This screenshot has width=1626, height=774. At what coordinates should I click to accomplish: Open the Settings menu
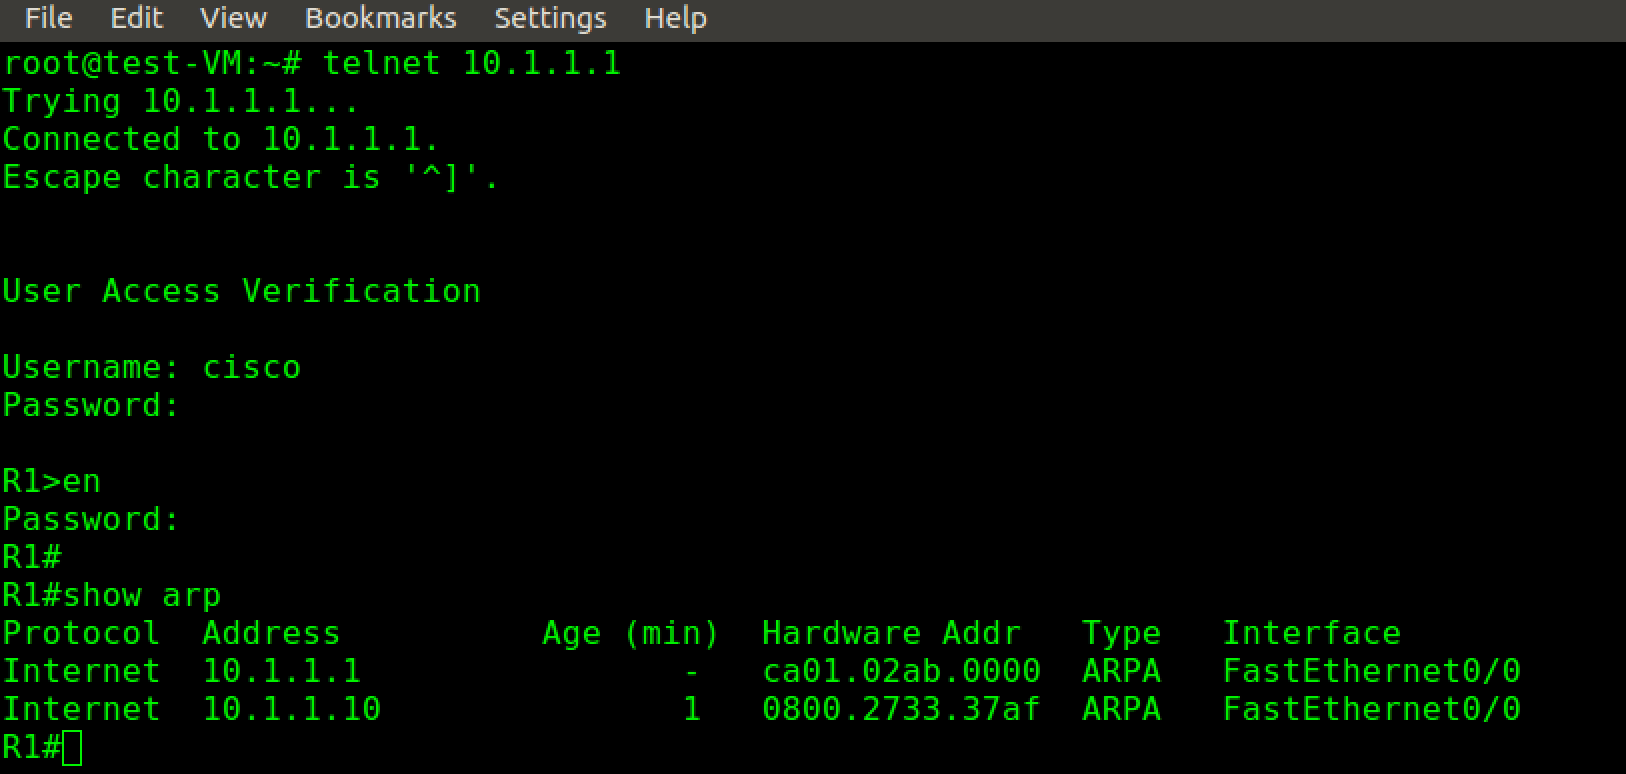[x=550, y=18]
